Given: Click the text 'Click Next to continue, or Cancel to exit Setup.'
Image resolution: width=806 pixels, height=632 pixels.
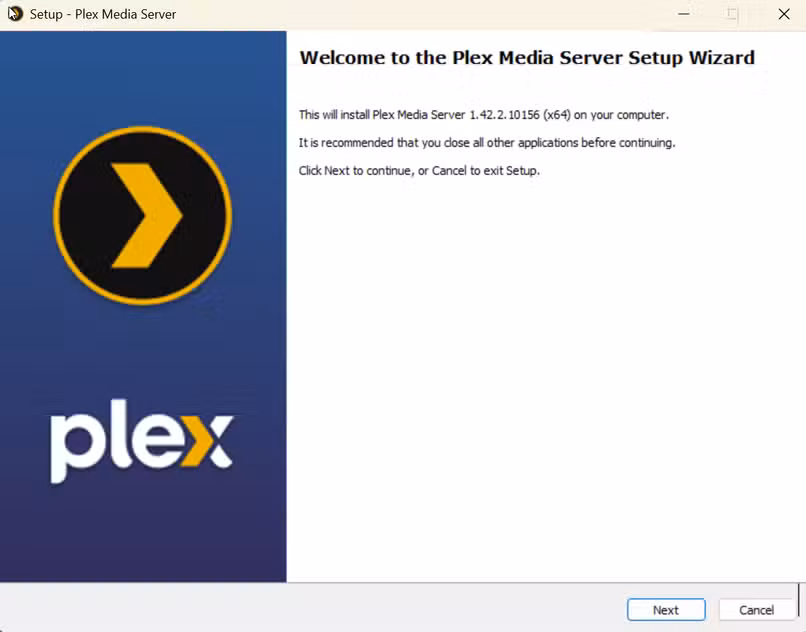Looking at the screenshot, I should tap(419, 171).
